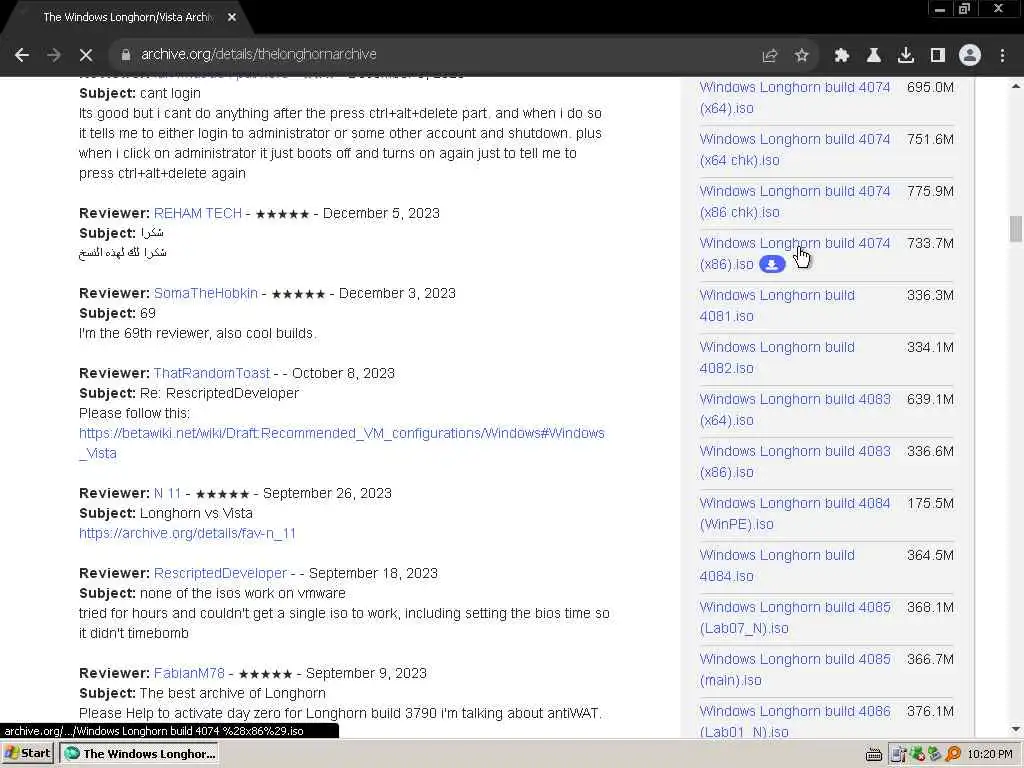This screenshot has width=1024, height=768.
Task: Open the user profile avatar
Action: point(970,56)
